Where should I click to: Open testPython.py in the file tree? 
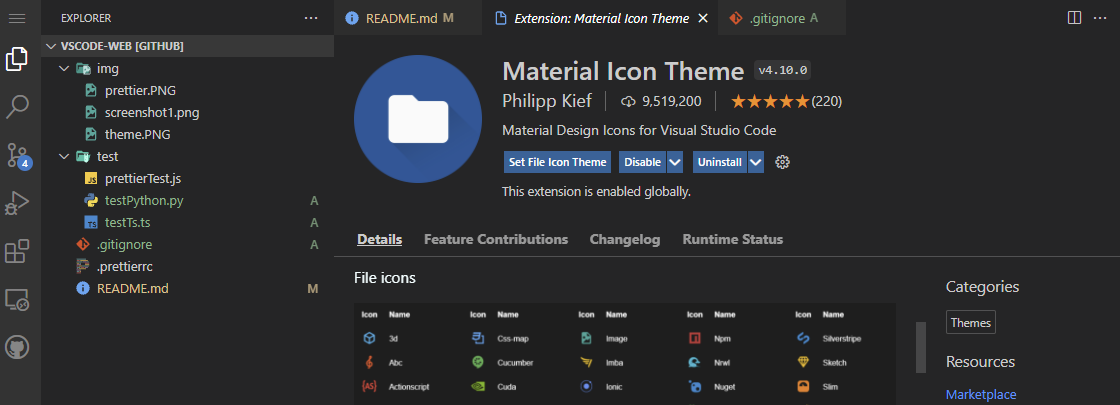point(144,201)
